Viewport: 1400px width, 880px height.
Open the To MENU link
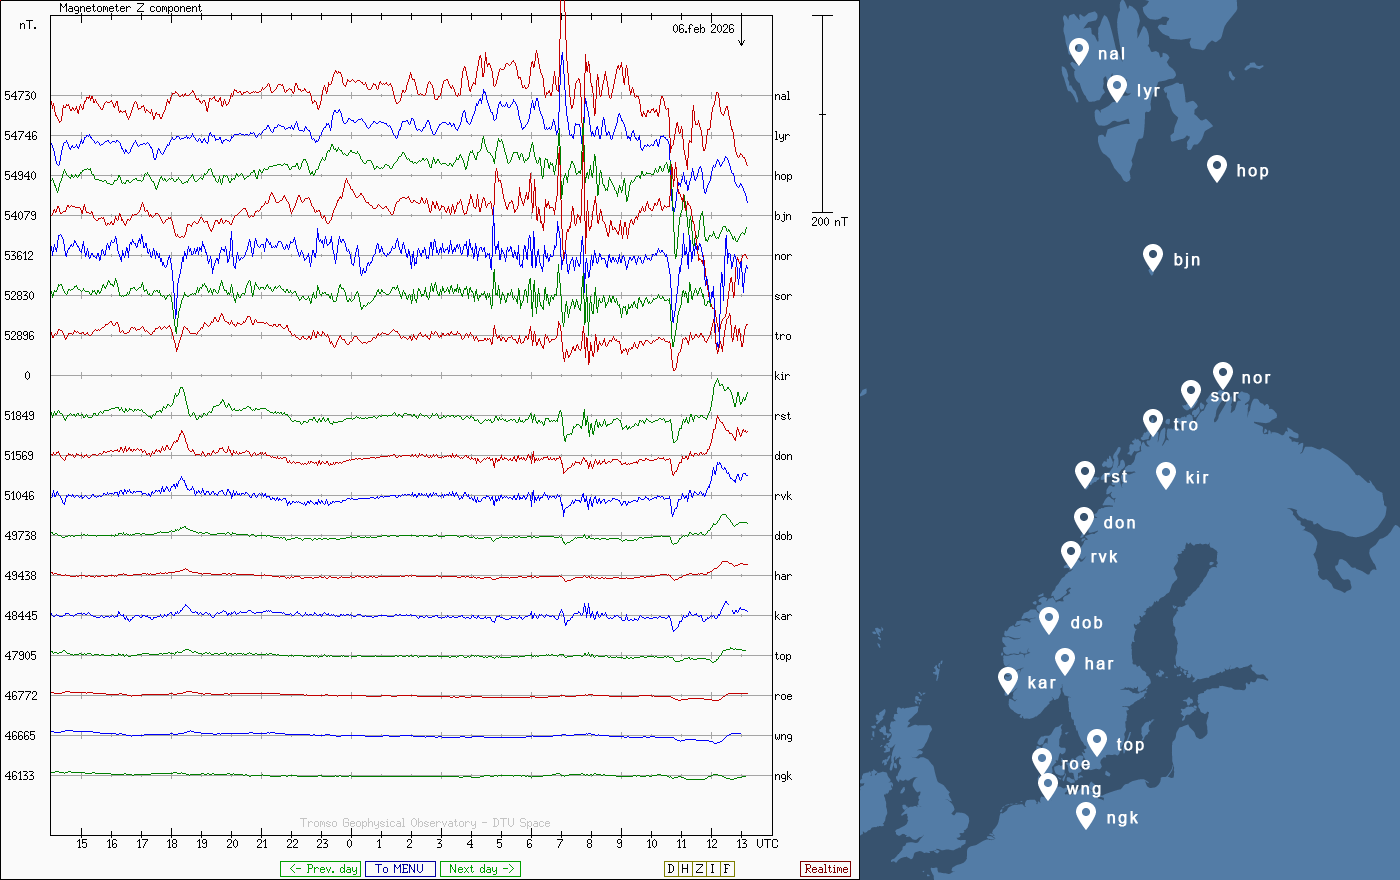click(x=400, y=869)
